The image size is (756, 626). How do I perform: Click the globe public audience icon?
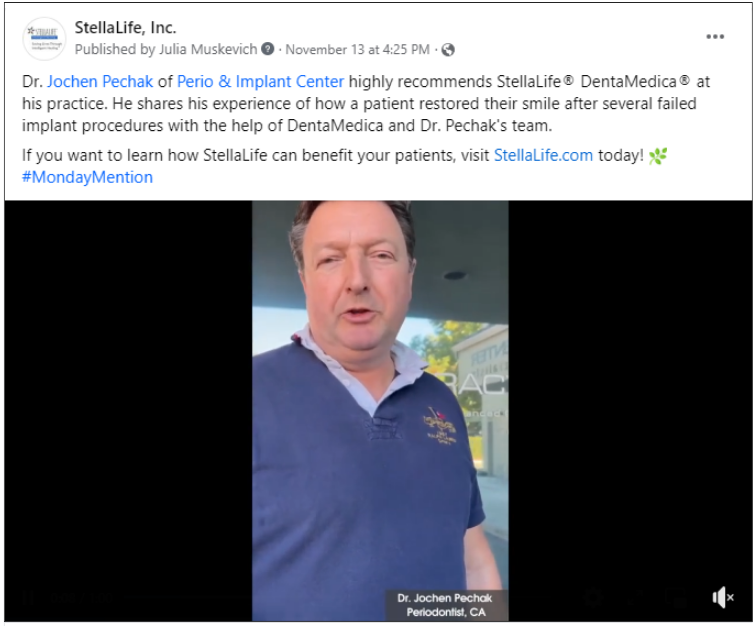pyautogui.click(x=448, y=50)
